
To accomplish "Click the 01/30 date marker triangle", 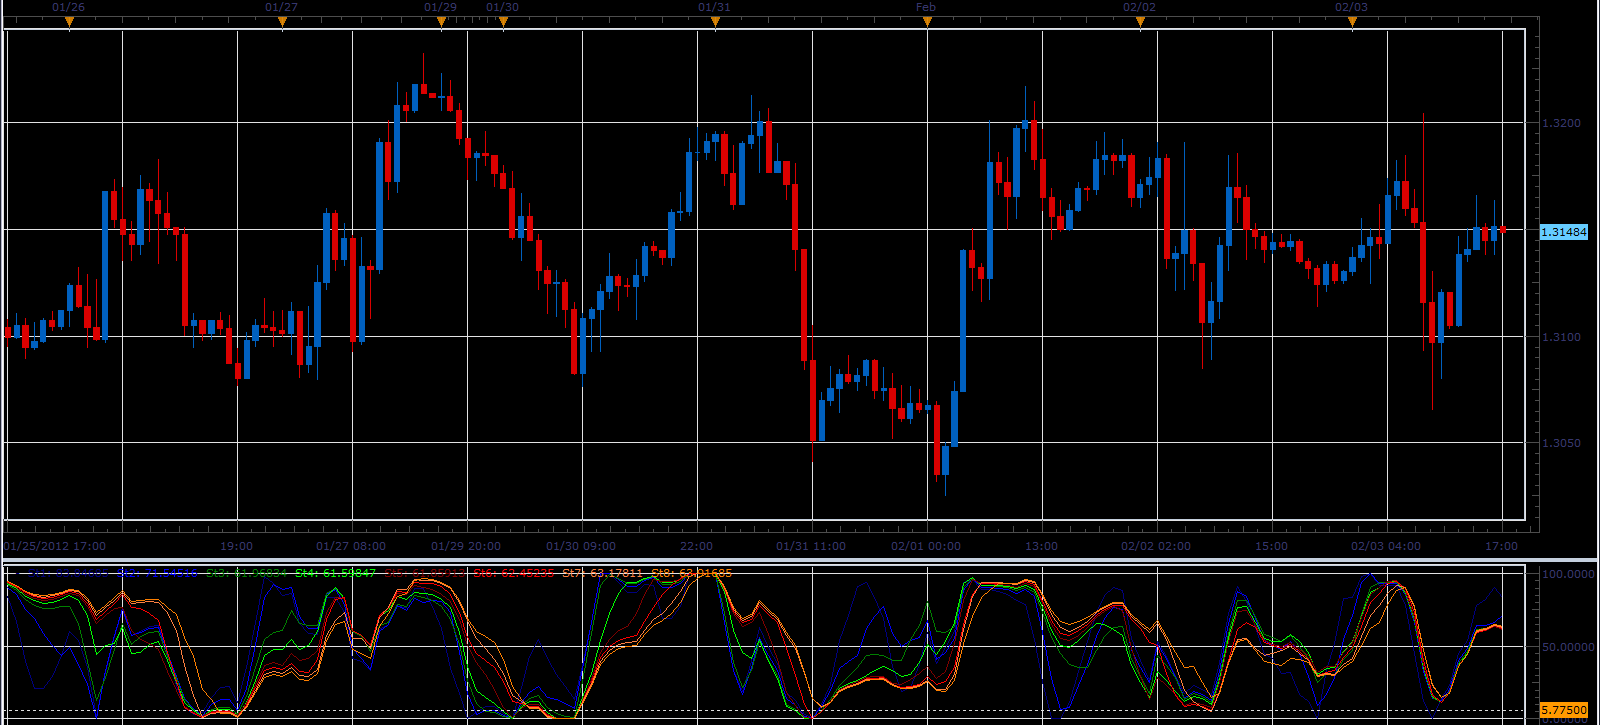I will (x=503, y=23).
